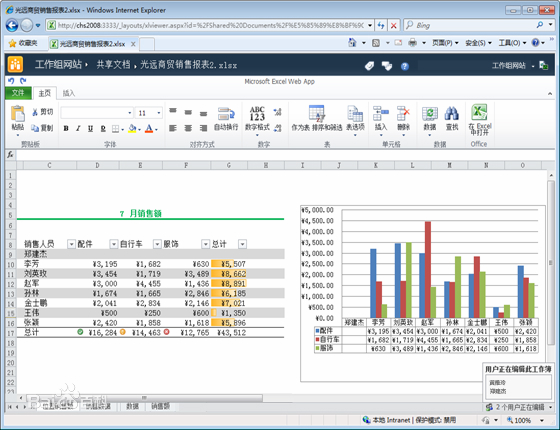Viewport: 560px width, 430px height.
Task: Expand the 总计 column filter dropdown
Action: (x=242, y=244)
